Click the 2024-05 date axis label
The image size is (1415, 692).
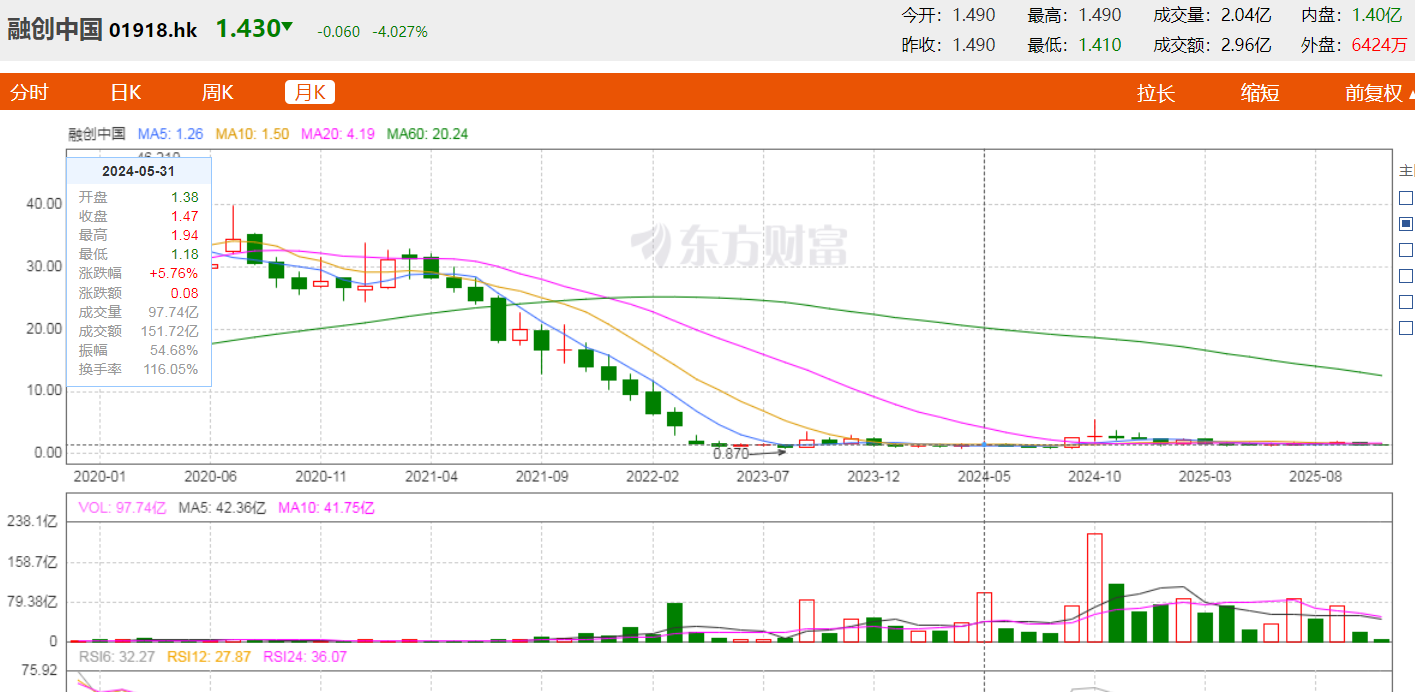coord(984,477)
